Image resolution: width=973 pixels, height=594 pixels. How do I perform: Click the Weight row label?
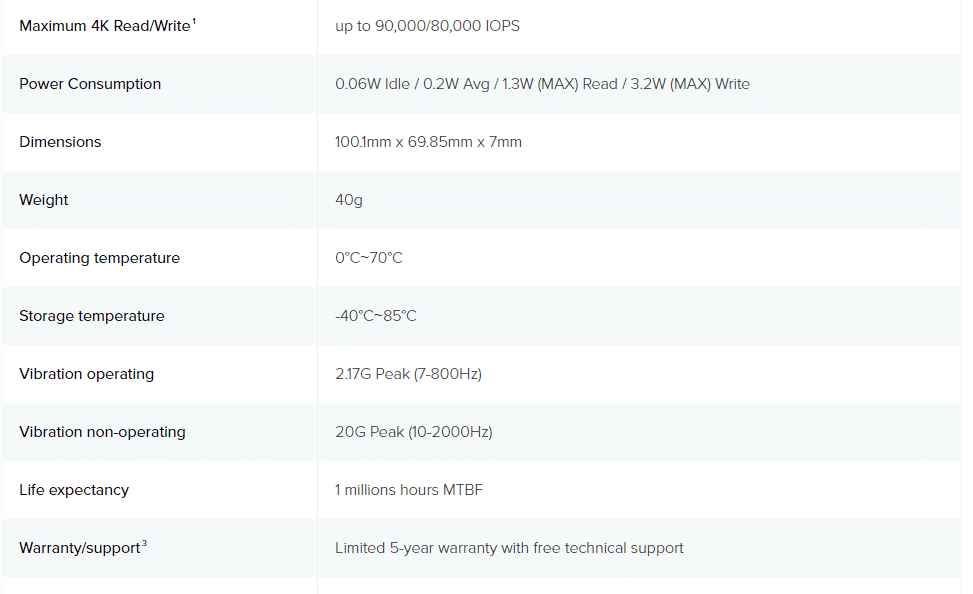tap(44, 200)
